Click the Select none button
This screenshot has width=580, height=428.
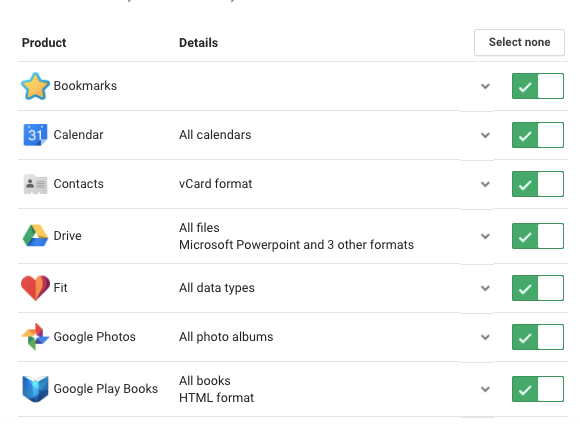tap(519, 43)
